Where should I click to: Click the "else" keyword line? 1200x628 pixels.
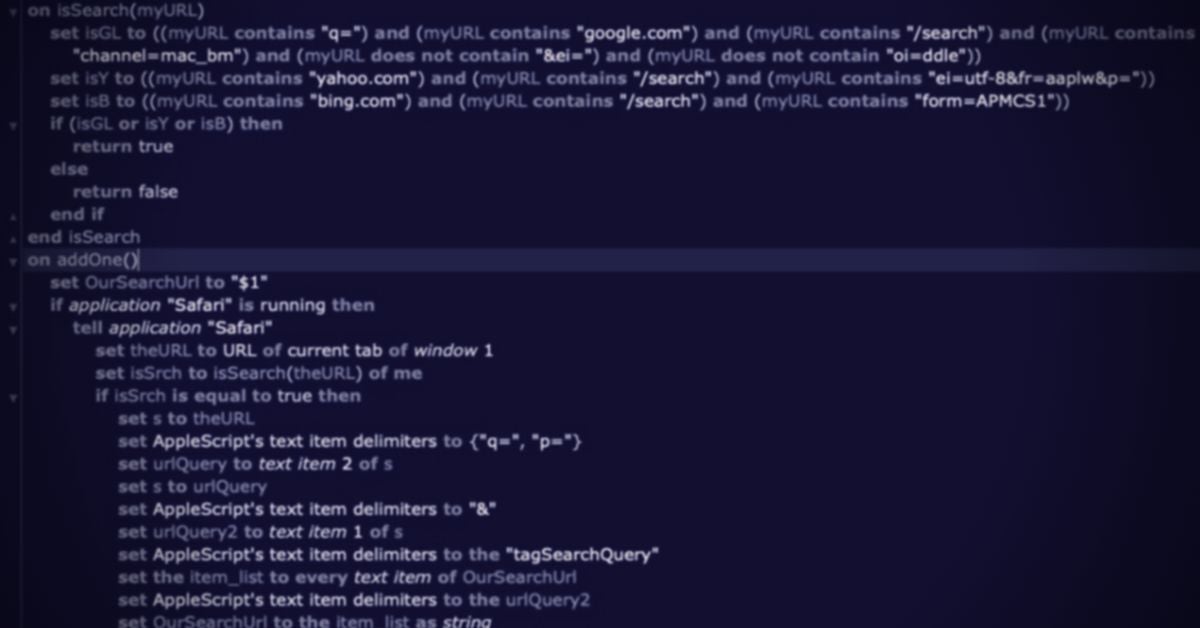click(x=69, y=169)
